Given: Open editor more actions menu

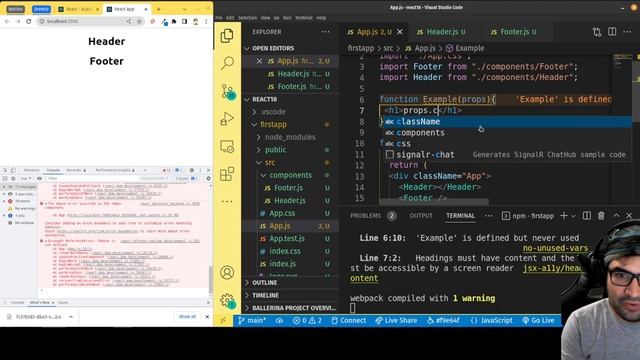Looking at the screenshot, I should [x=627, y=32].
